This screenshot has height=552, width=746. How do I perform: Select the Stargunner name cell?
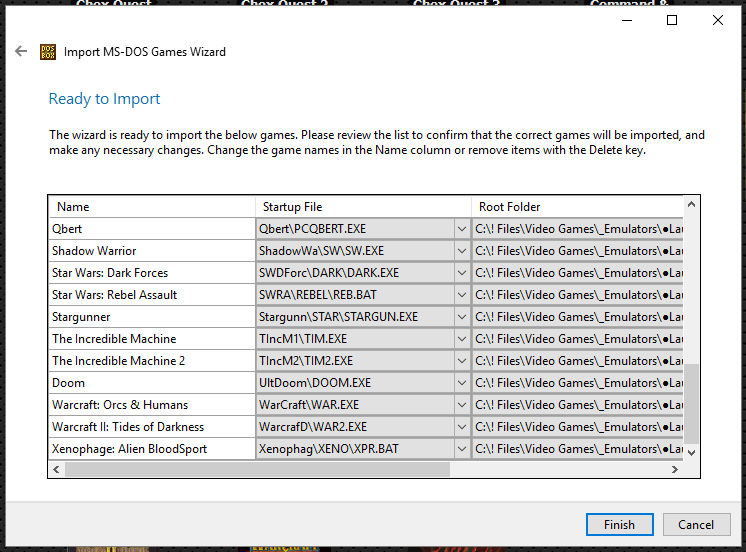(x=152, y=316)
